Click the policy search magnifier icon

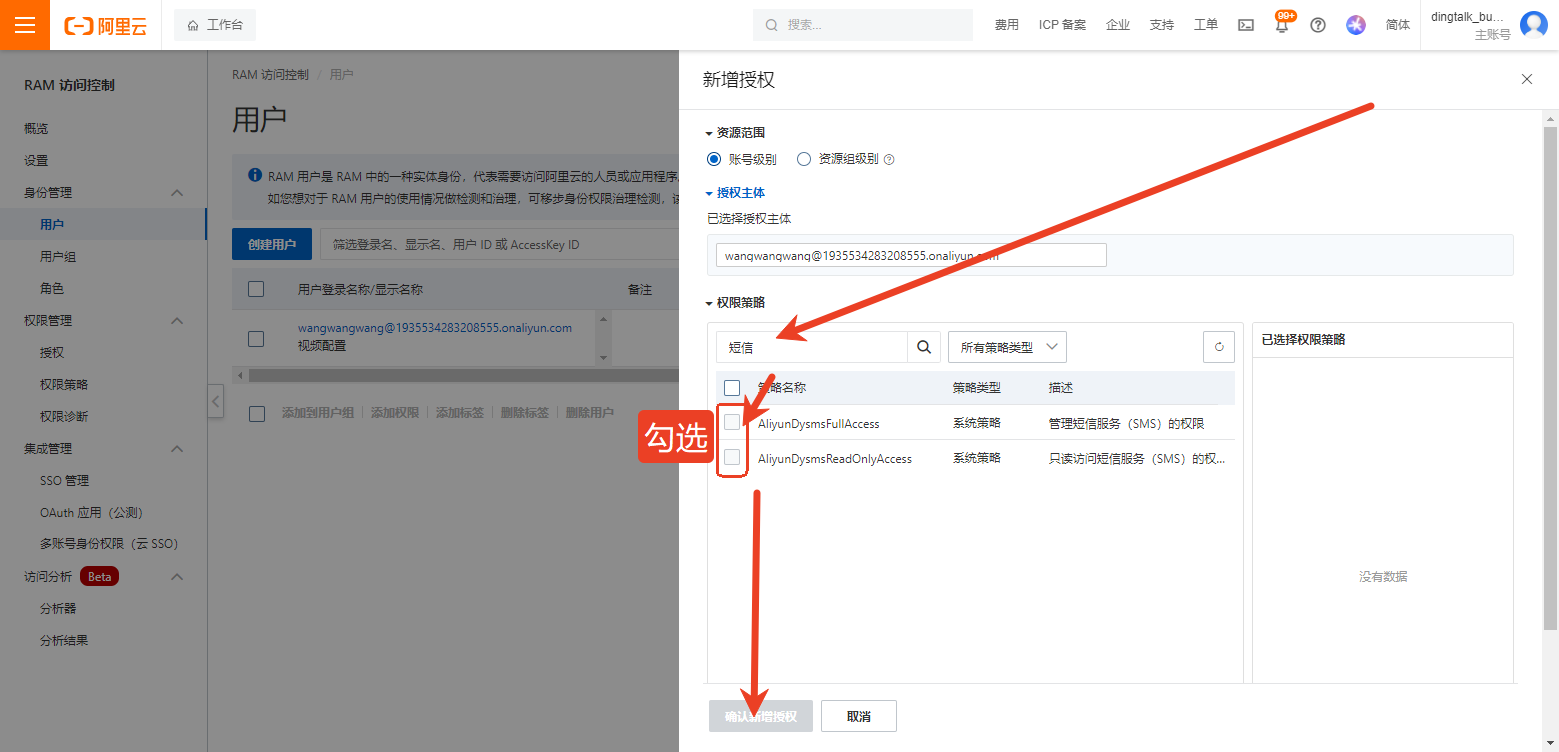(924, 347)
